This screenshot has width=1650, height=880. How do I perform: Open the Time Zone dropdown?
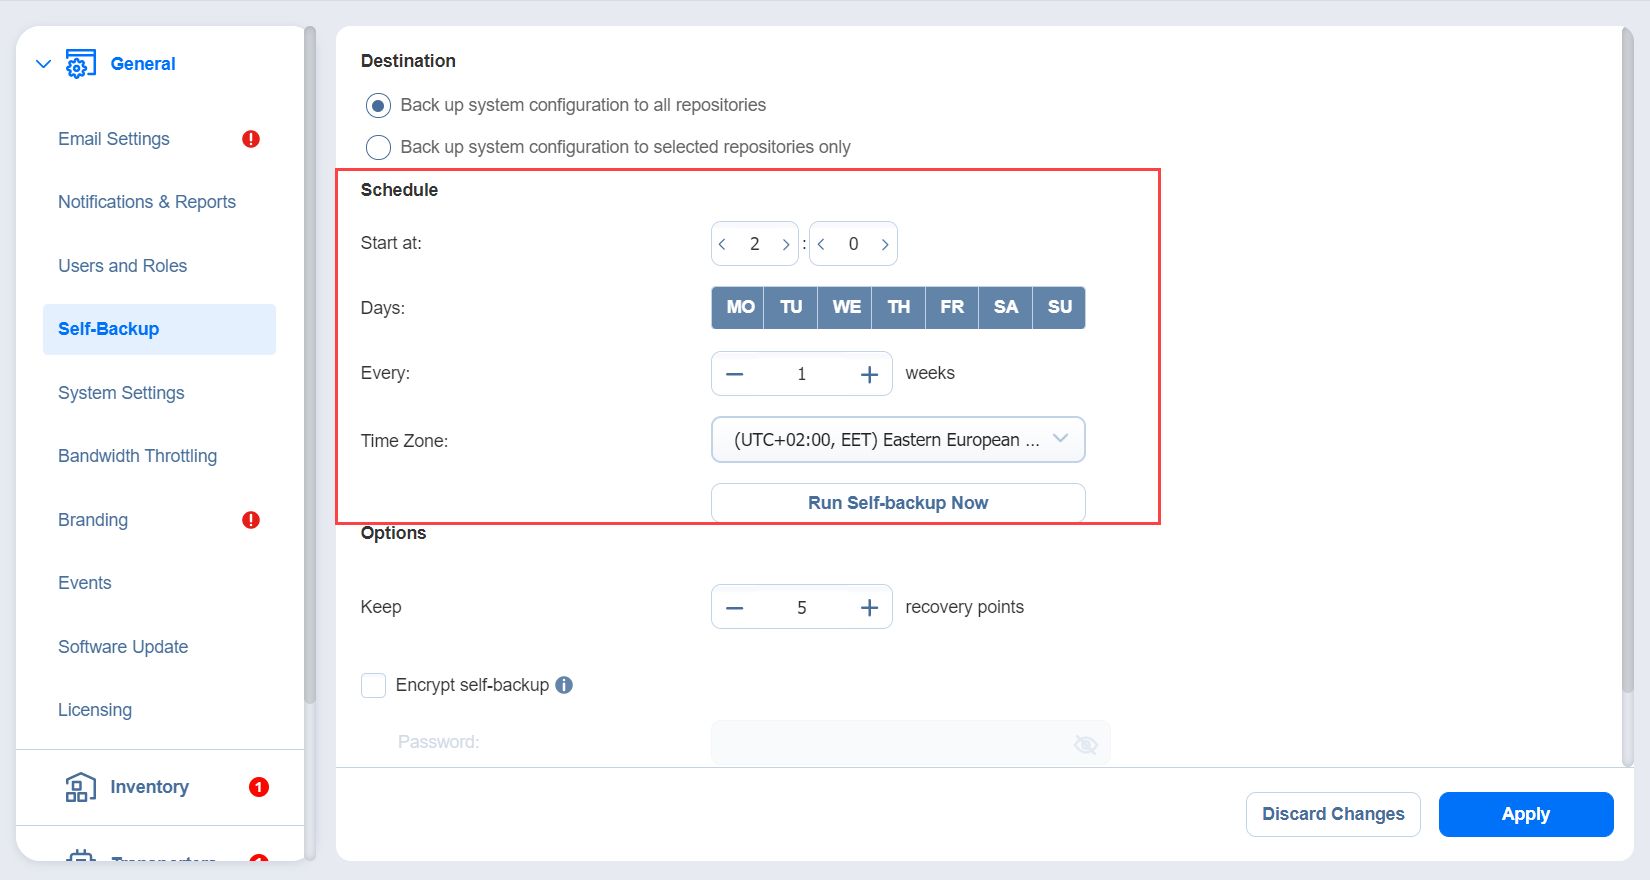[898, 440]
